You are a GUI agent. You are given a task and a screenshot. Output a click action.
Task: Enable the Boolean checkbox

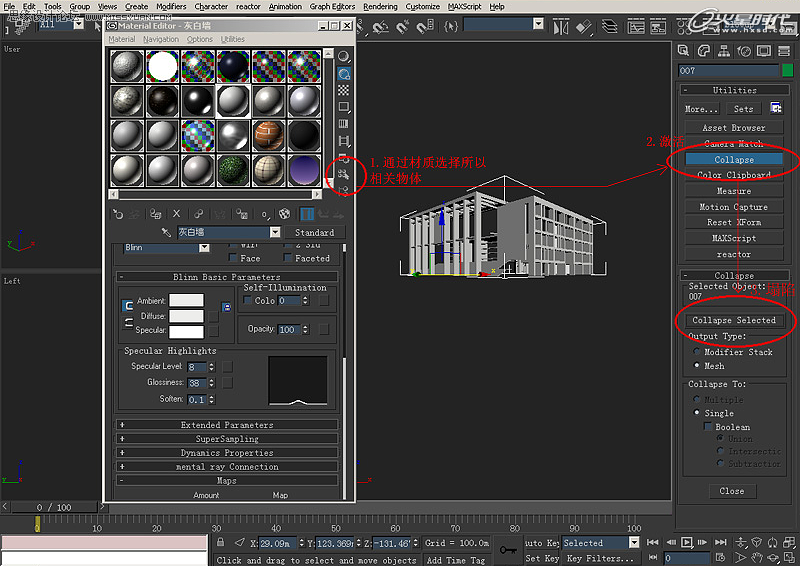(x=708, y=427)
